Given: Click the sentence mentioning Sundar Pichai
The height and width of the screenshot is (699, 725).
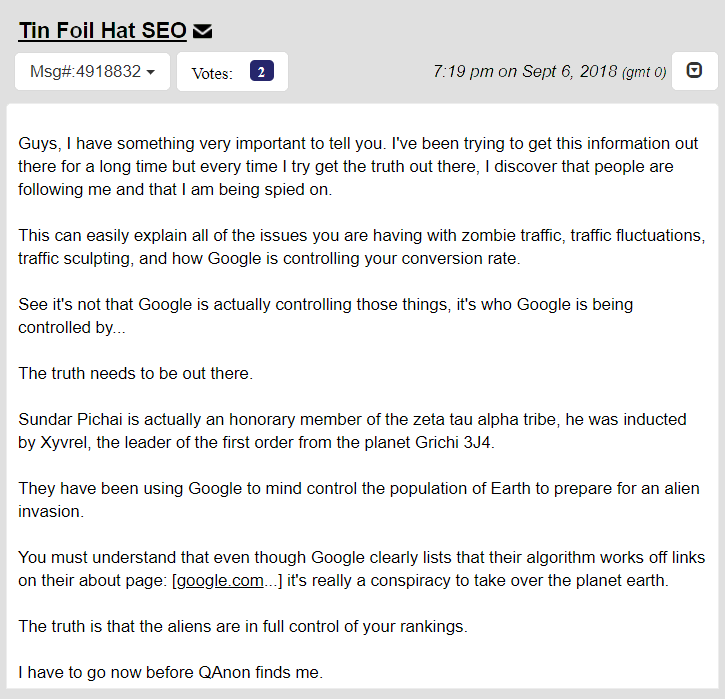Looking at the screenshot, I should click(x=352, y=431).
